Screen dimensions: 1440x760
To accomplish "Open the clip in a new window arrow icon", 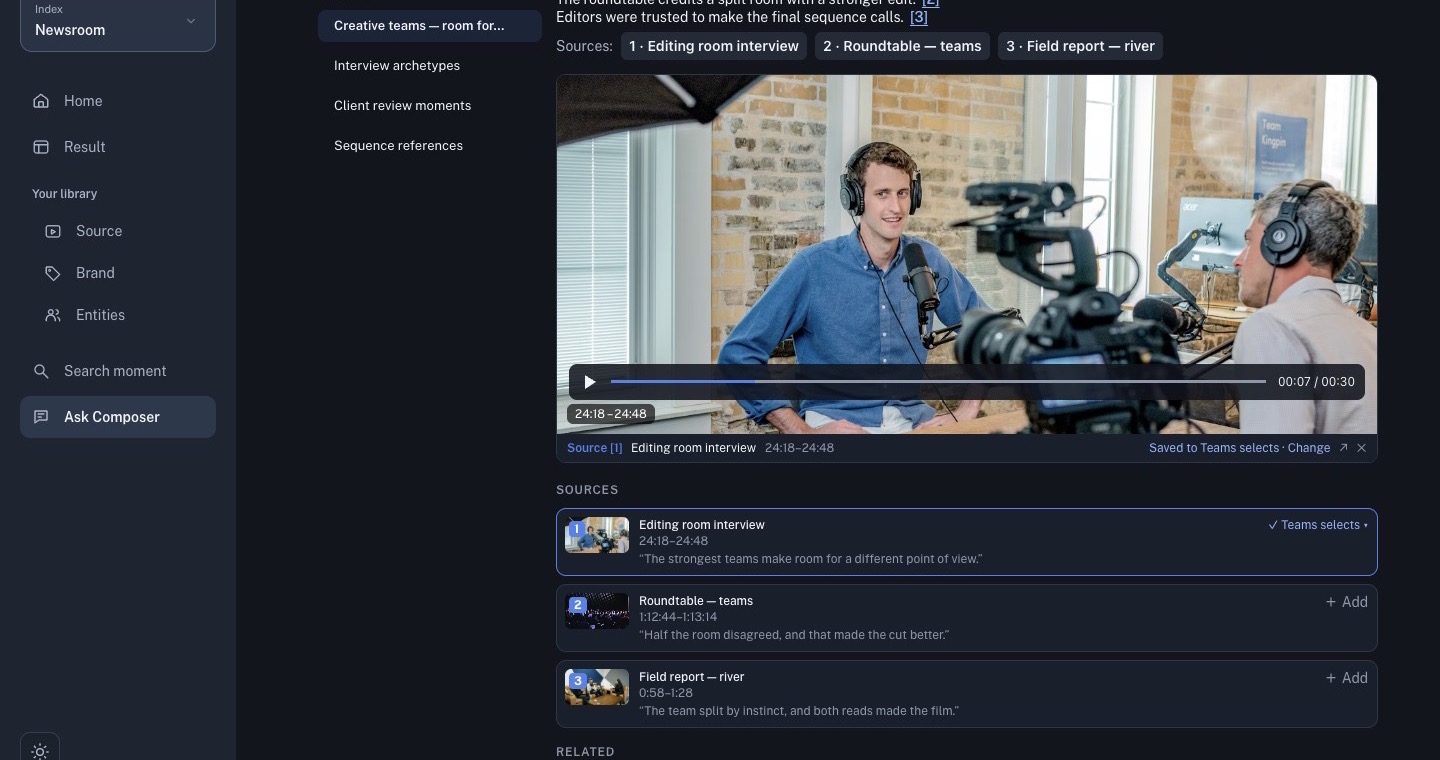I will [x=1343, y=448].
